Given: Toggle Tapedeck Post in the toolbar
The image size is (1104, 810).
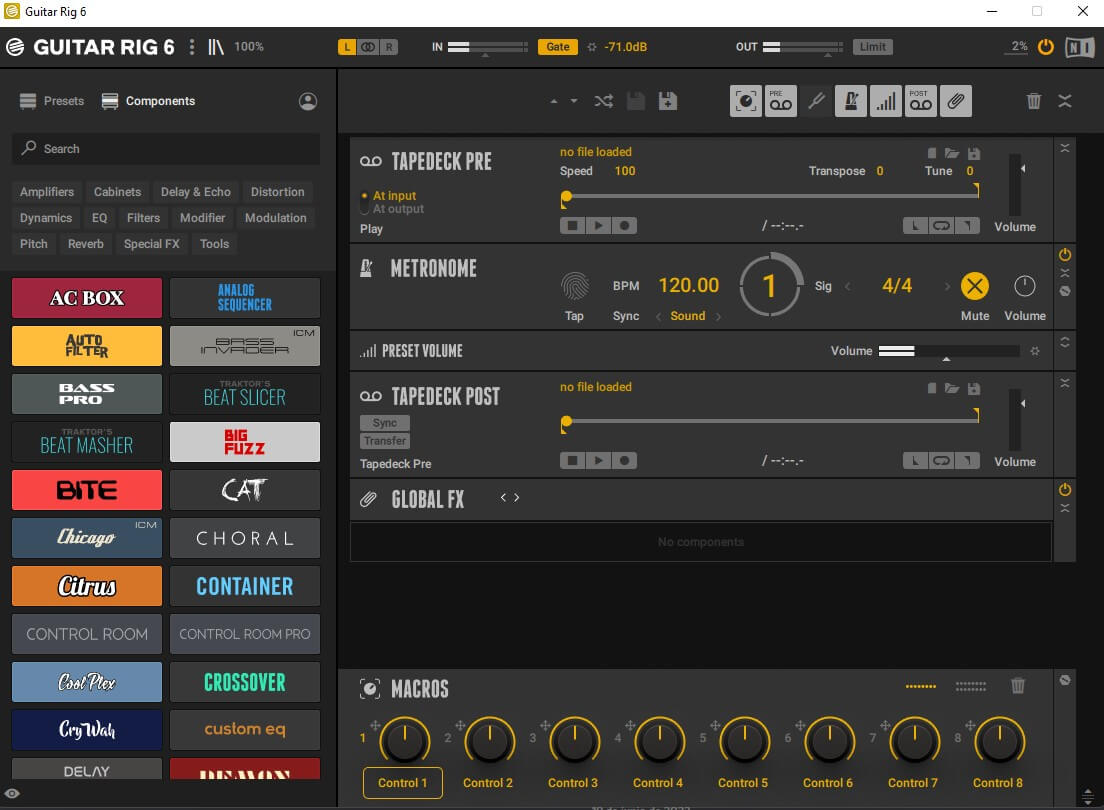Looking at the screenshot, I should pyautogui.click(x=920, y=101).
